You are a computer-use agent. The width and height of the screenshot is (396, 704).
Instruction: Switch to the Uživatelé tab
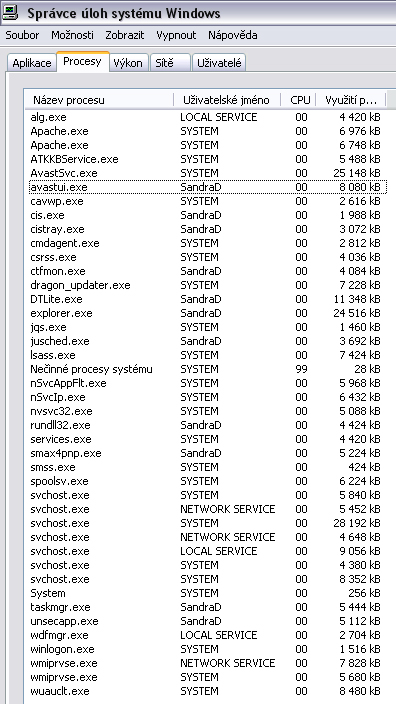click(219, 63)
